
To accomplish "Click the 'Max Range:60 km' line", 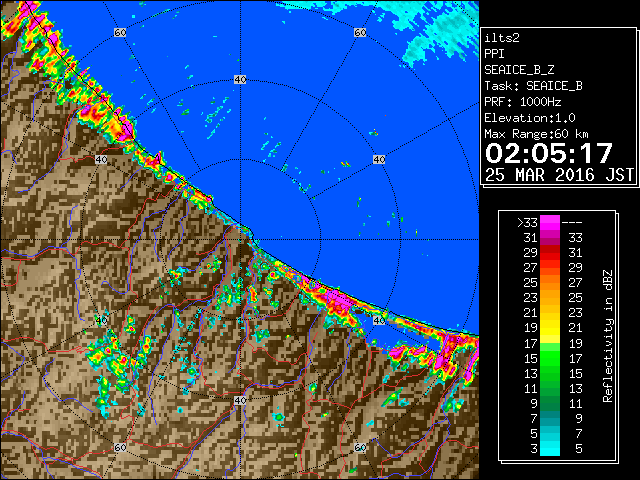I will pyautogui.click(x=536, y=134).
